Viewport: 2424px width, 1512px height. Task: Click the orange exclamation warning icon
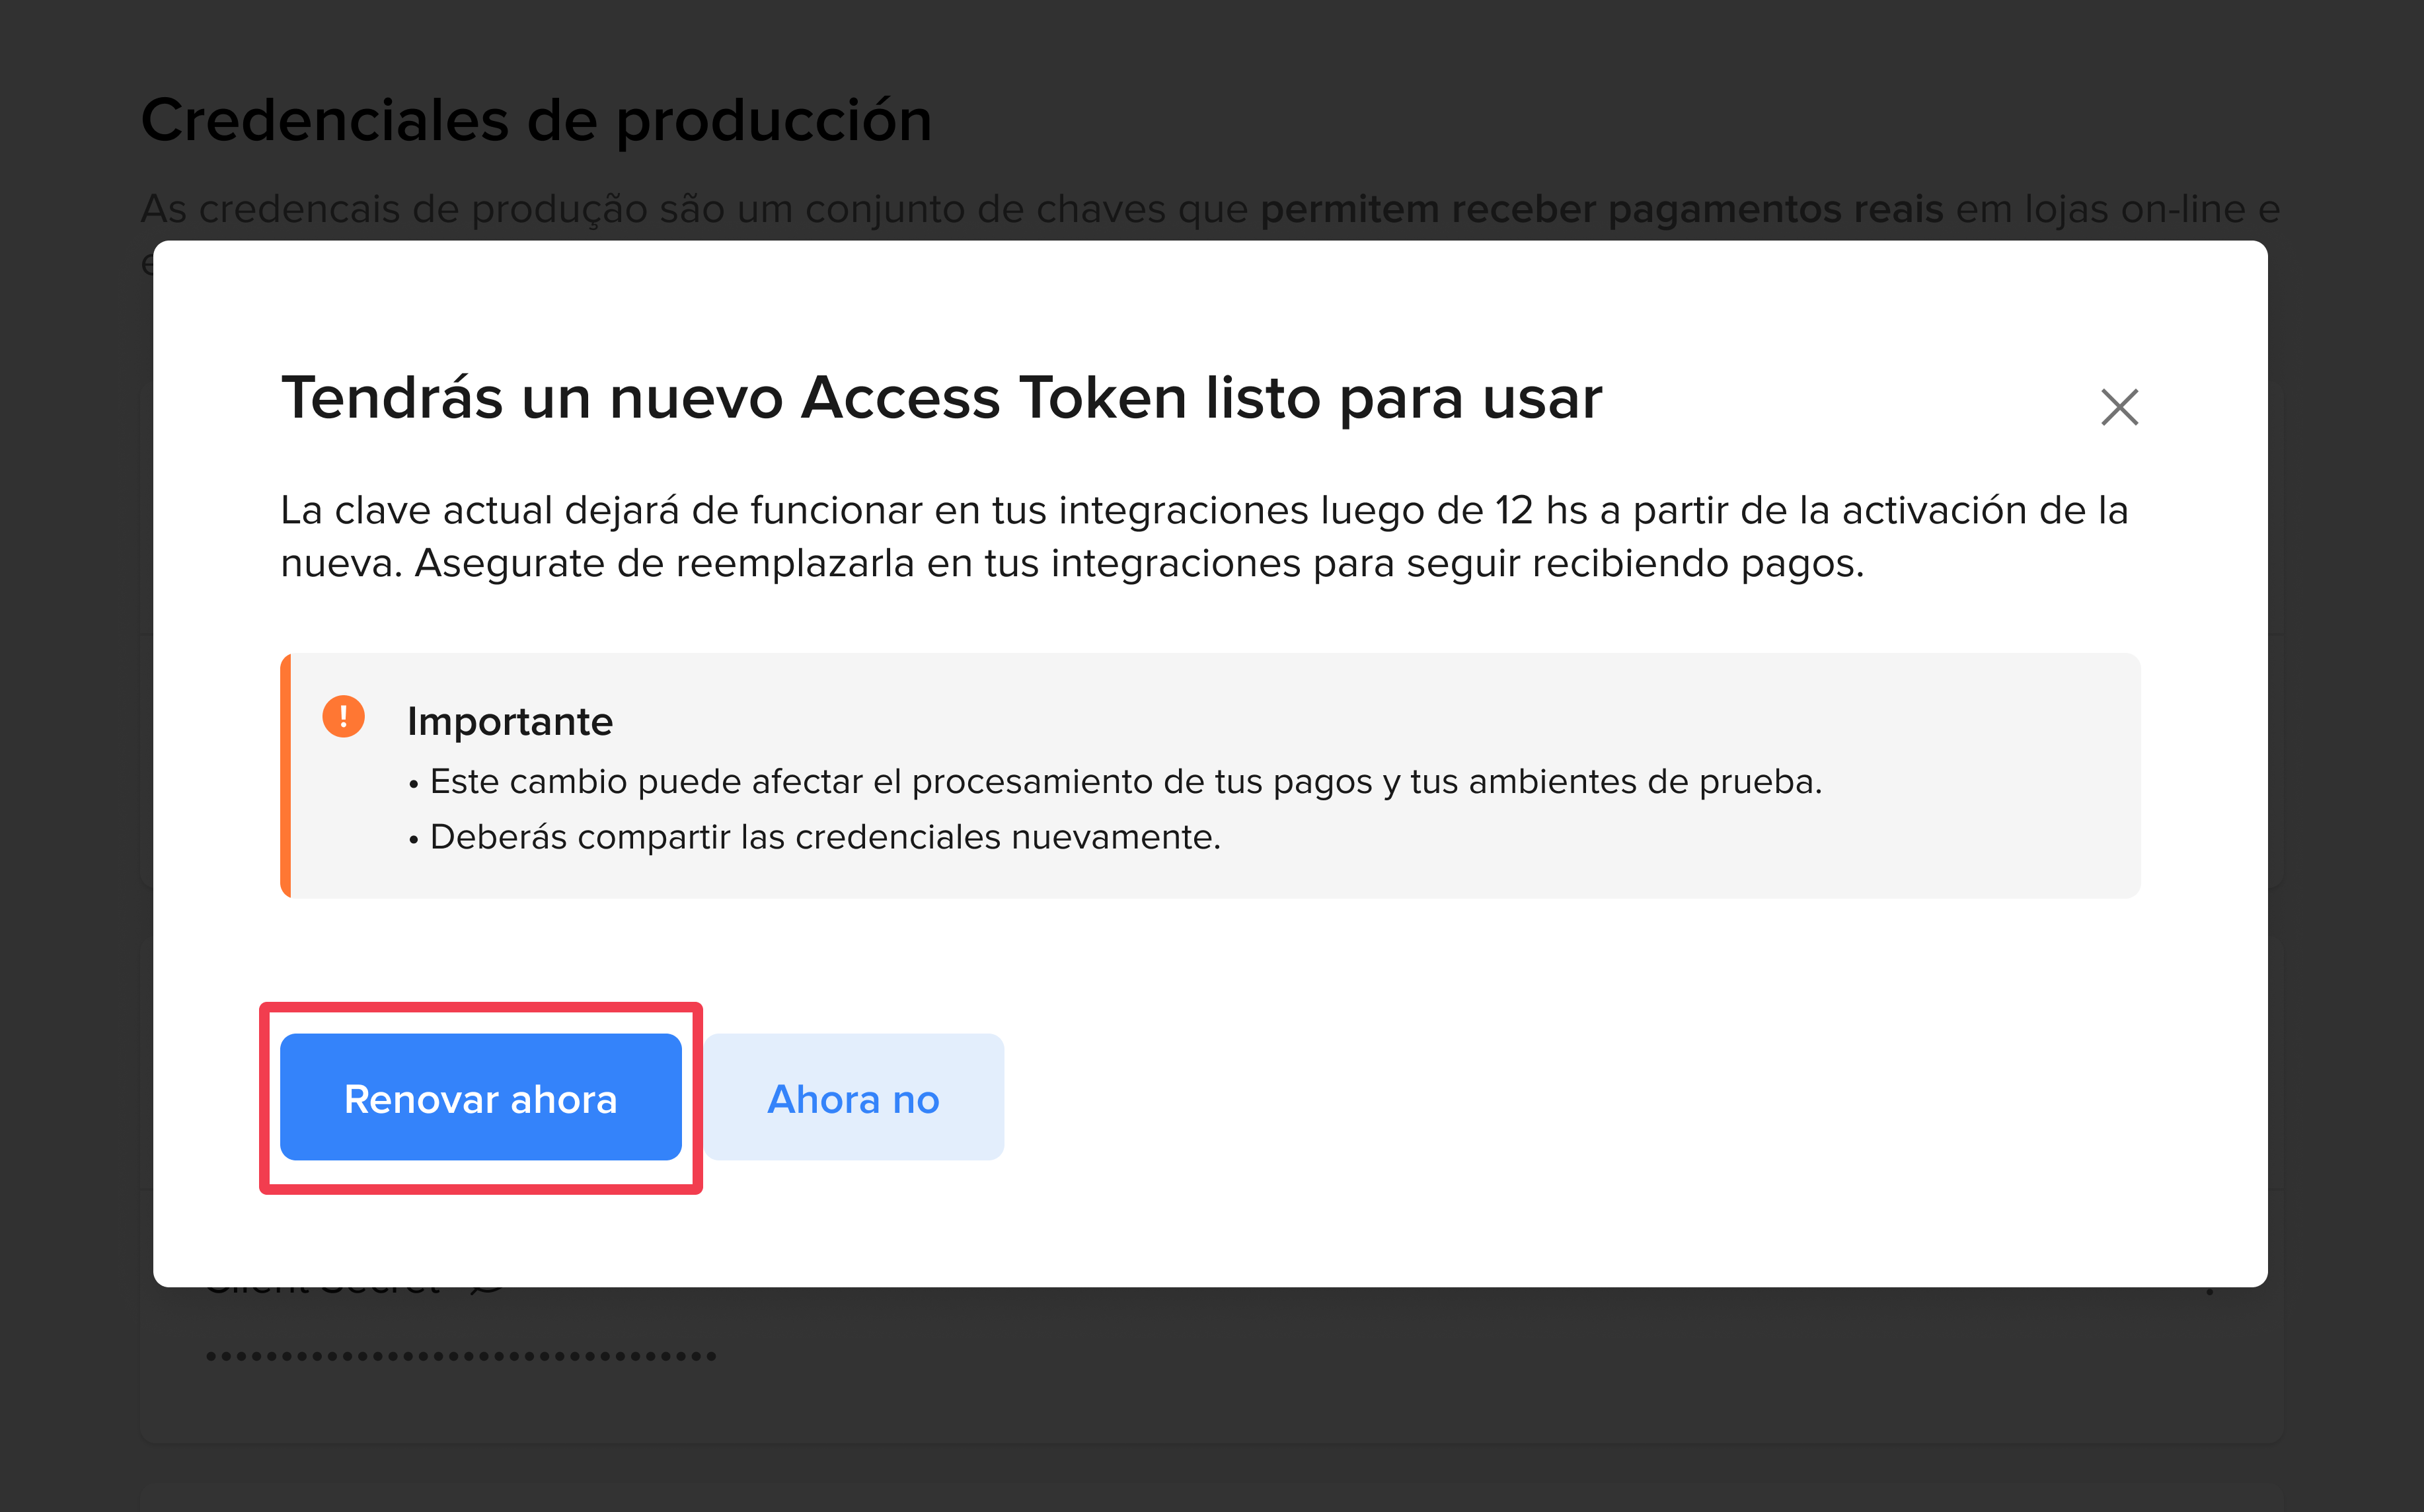[343, 717]
